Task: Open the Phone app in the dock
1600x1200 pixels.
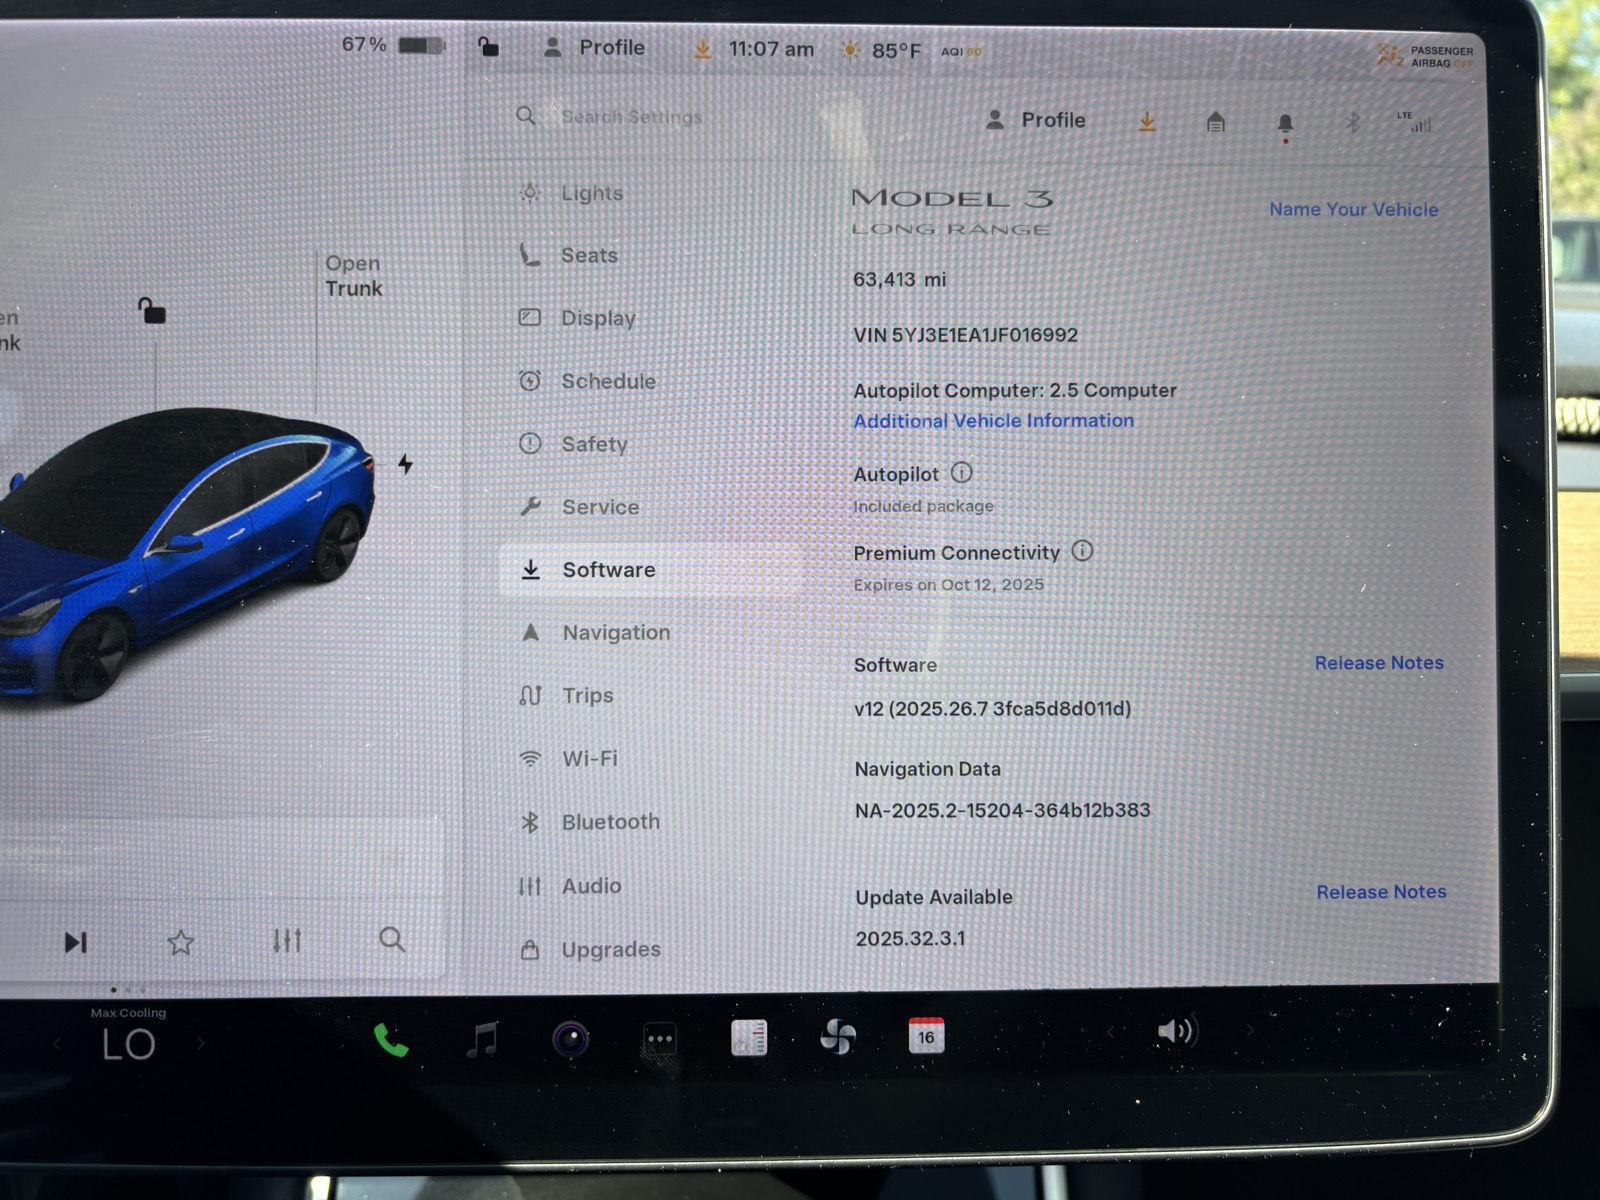Action: click(x=391, y=1040)
